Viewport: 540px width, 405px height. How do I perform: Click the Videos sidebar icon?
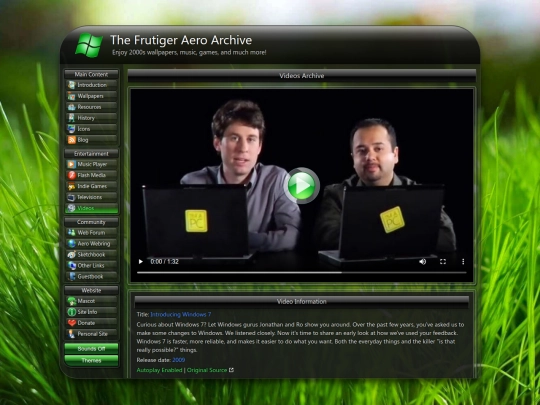pyautogui.click(x=71, y=208)
